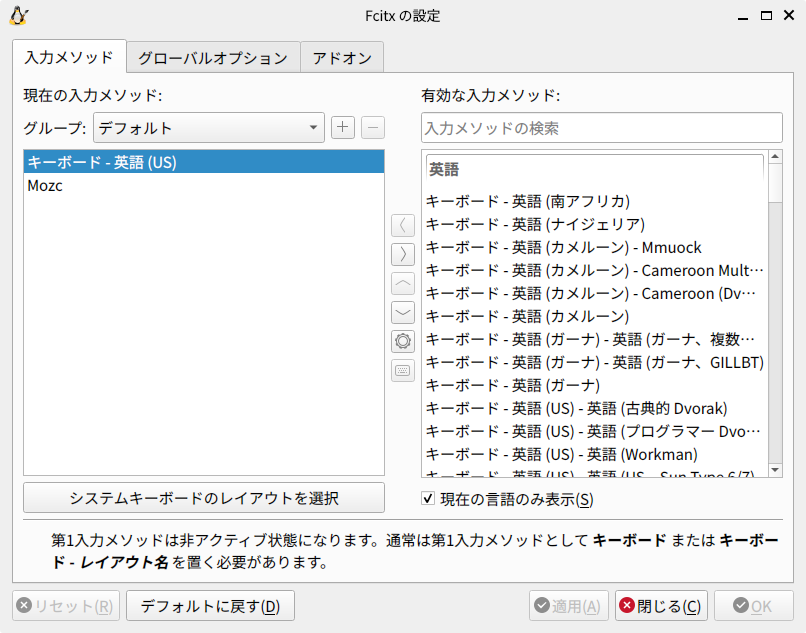806x633 pixels.
Task: Click the keyboard layout icon button
Action: point(403,370)
